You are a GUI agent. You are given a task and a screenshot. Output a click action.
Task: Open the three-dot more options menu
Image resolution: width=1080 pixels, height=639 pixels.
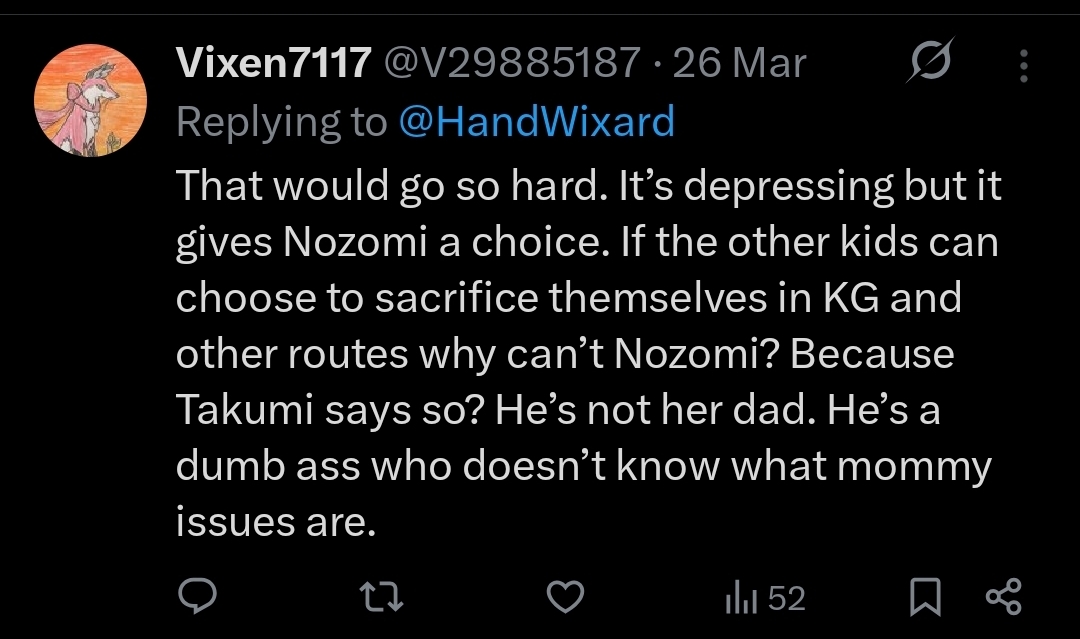1024,65
